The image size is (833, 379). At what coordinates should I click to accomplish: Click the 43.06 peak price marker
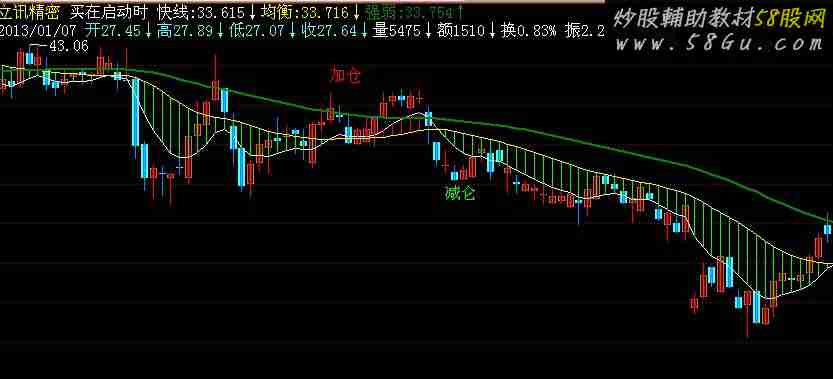(69, 47)
